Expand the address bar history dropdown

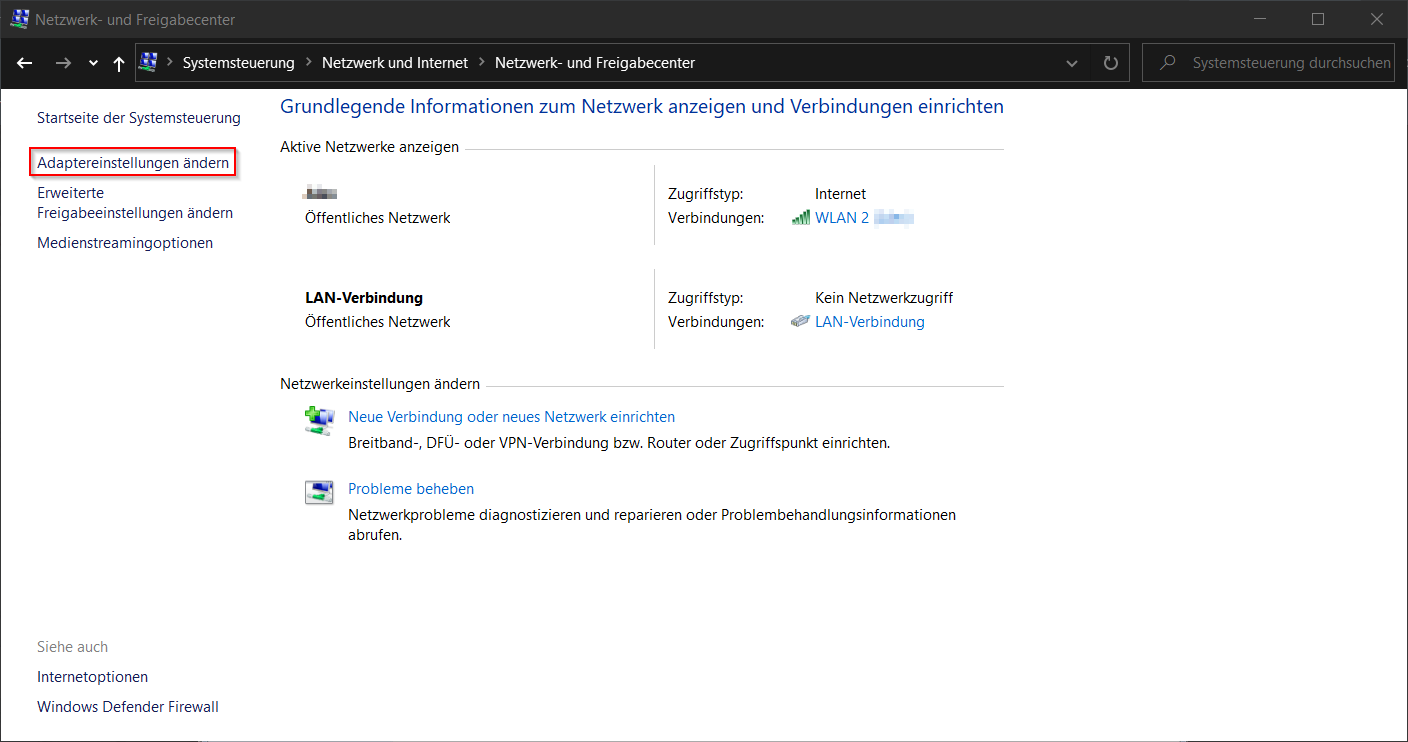(1072, 63)
